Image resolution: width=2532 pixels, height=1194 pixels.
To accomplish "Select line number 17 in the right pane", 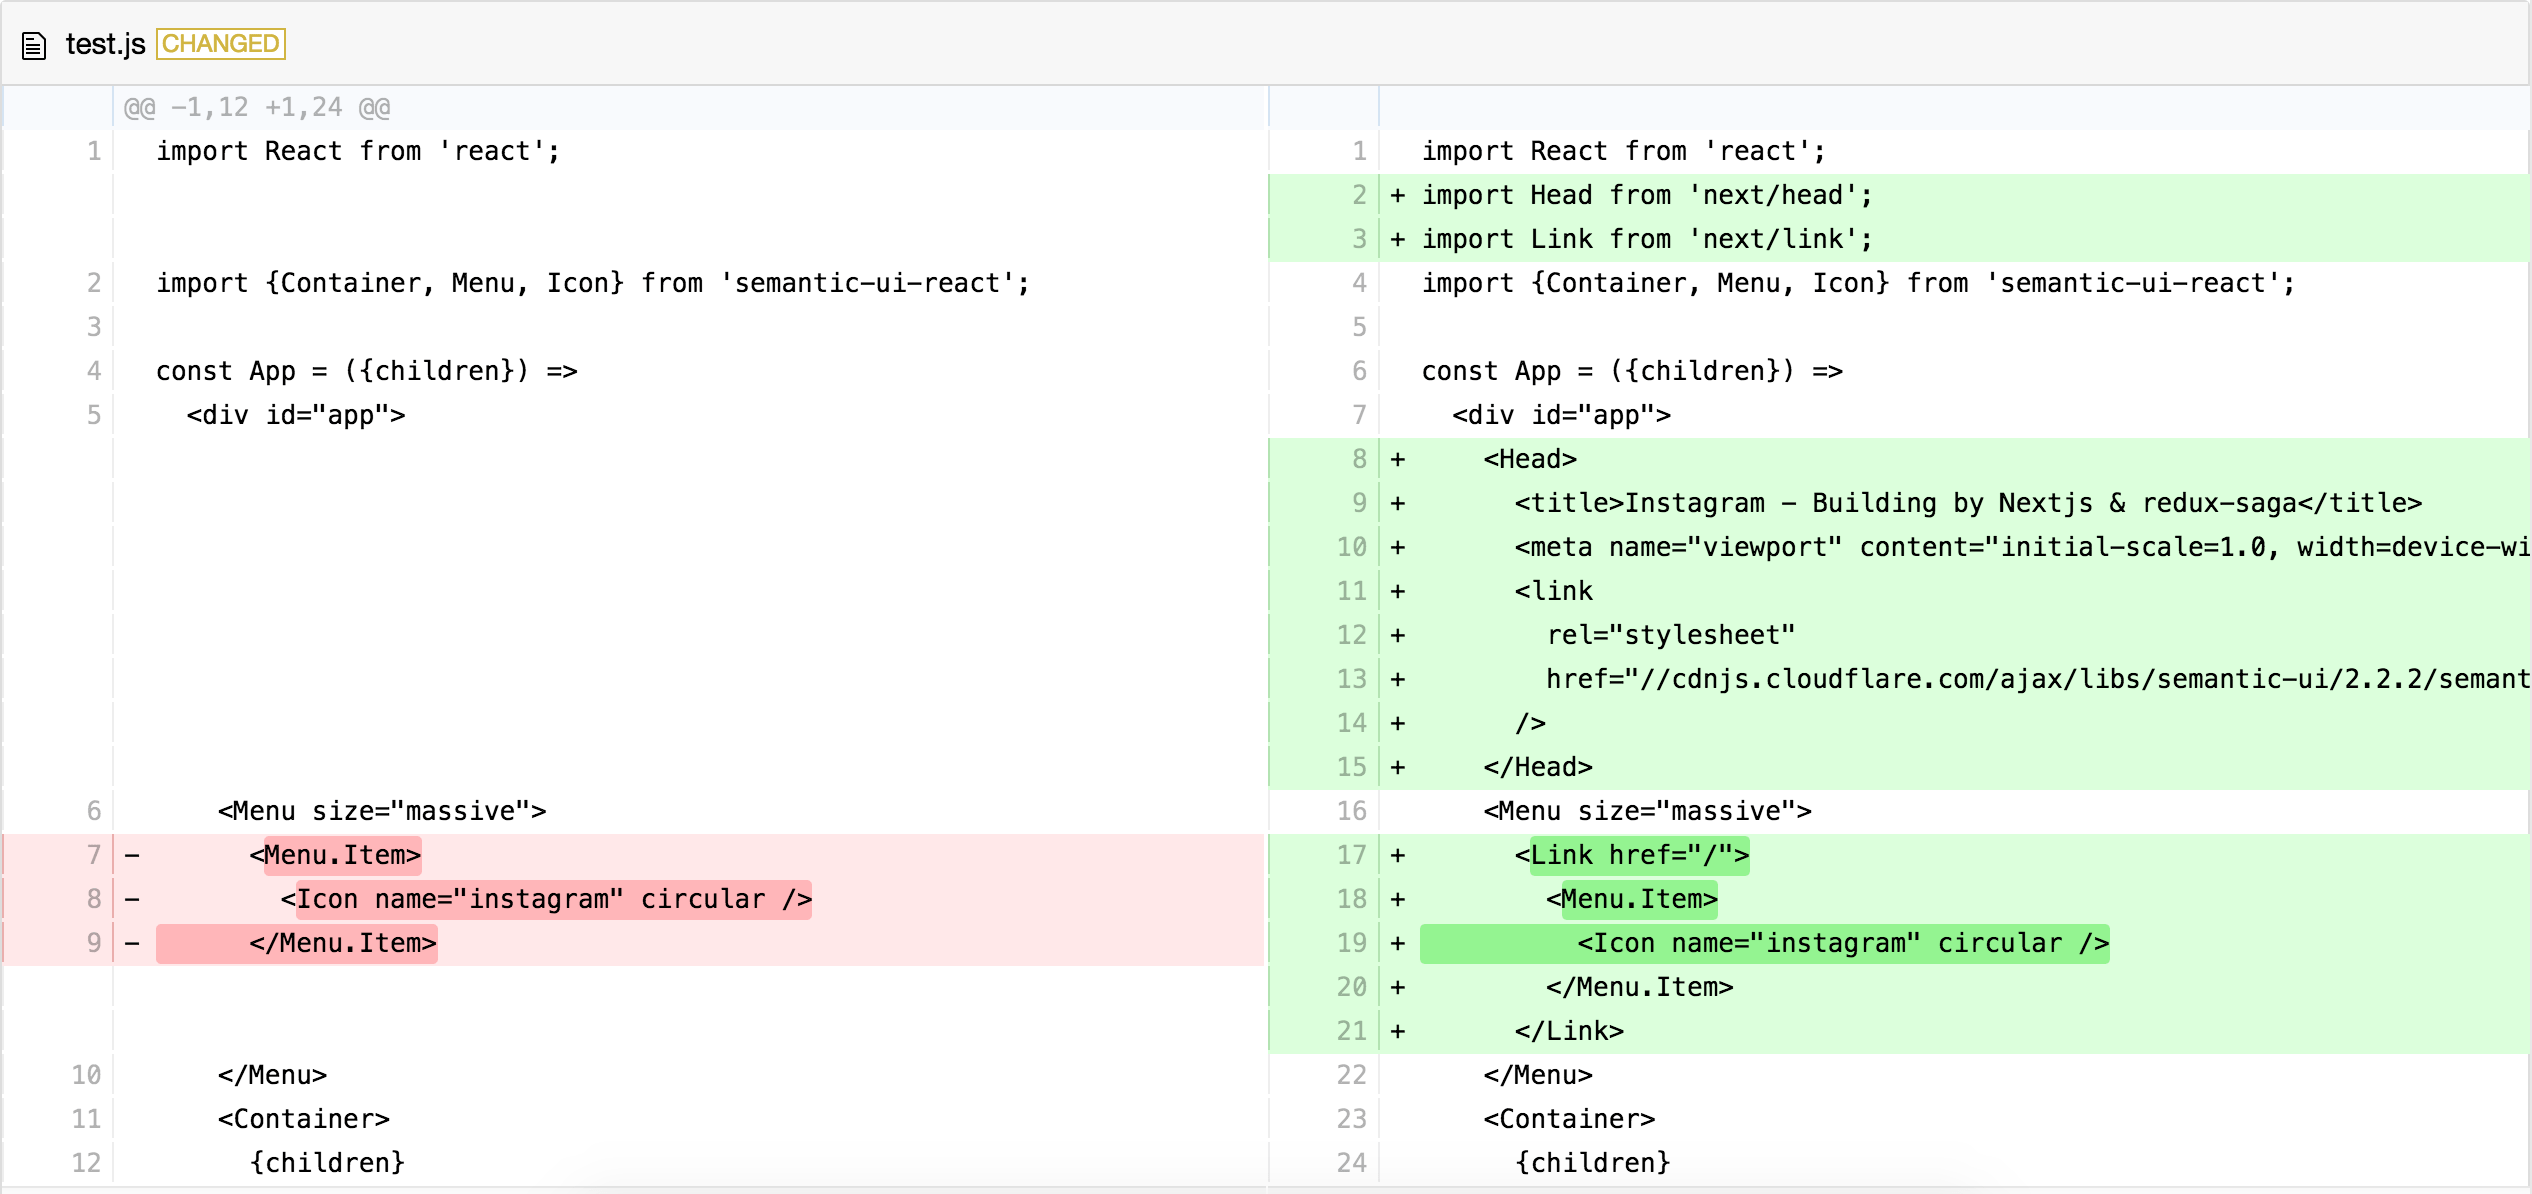I will 1350,855.
